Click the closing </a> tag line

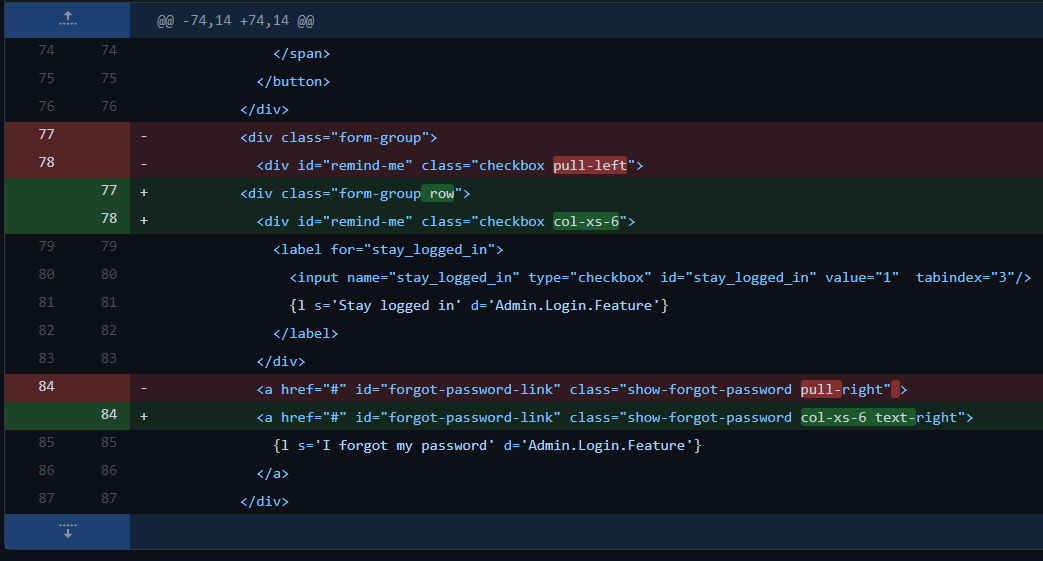(x=272, y=474)
